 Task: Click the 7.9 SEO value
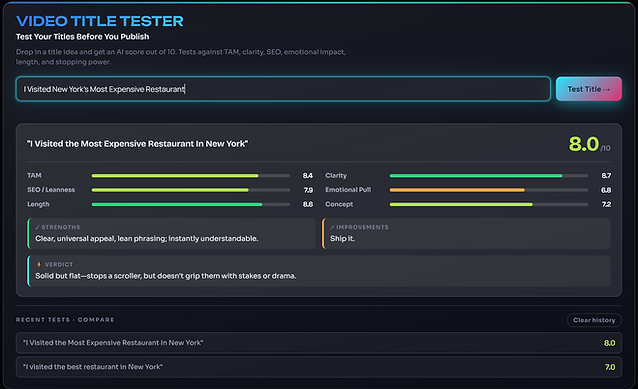coord(308,190)
